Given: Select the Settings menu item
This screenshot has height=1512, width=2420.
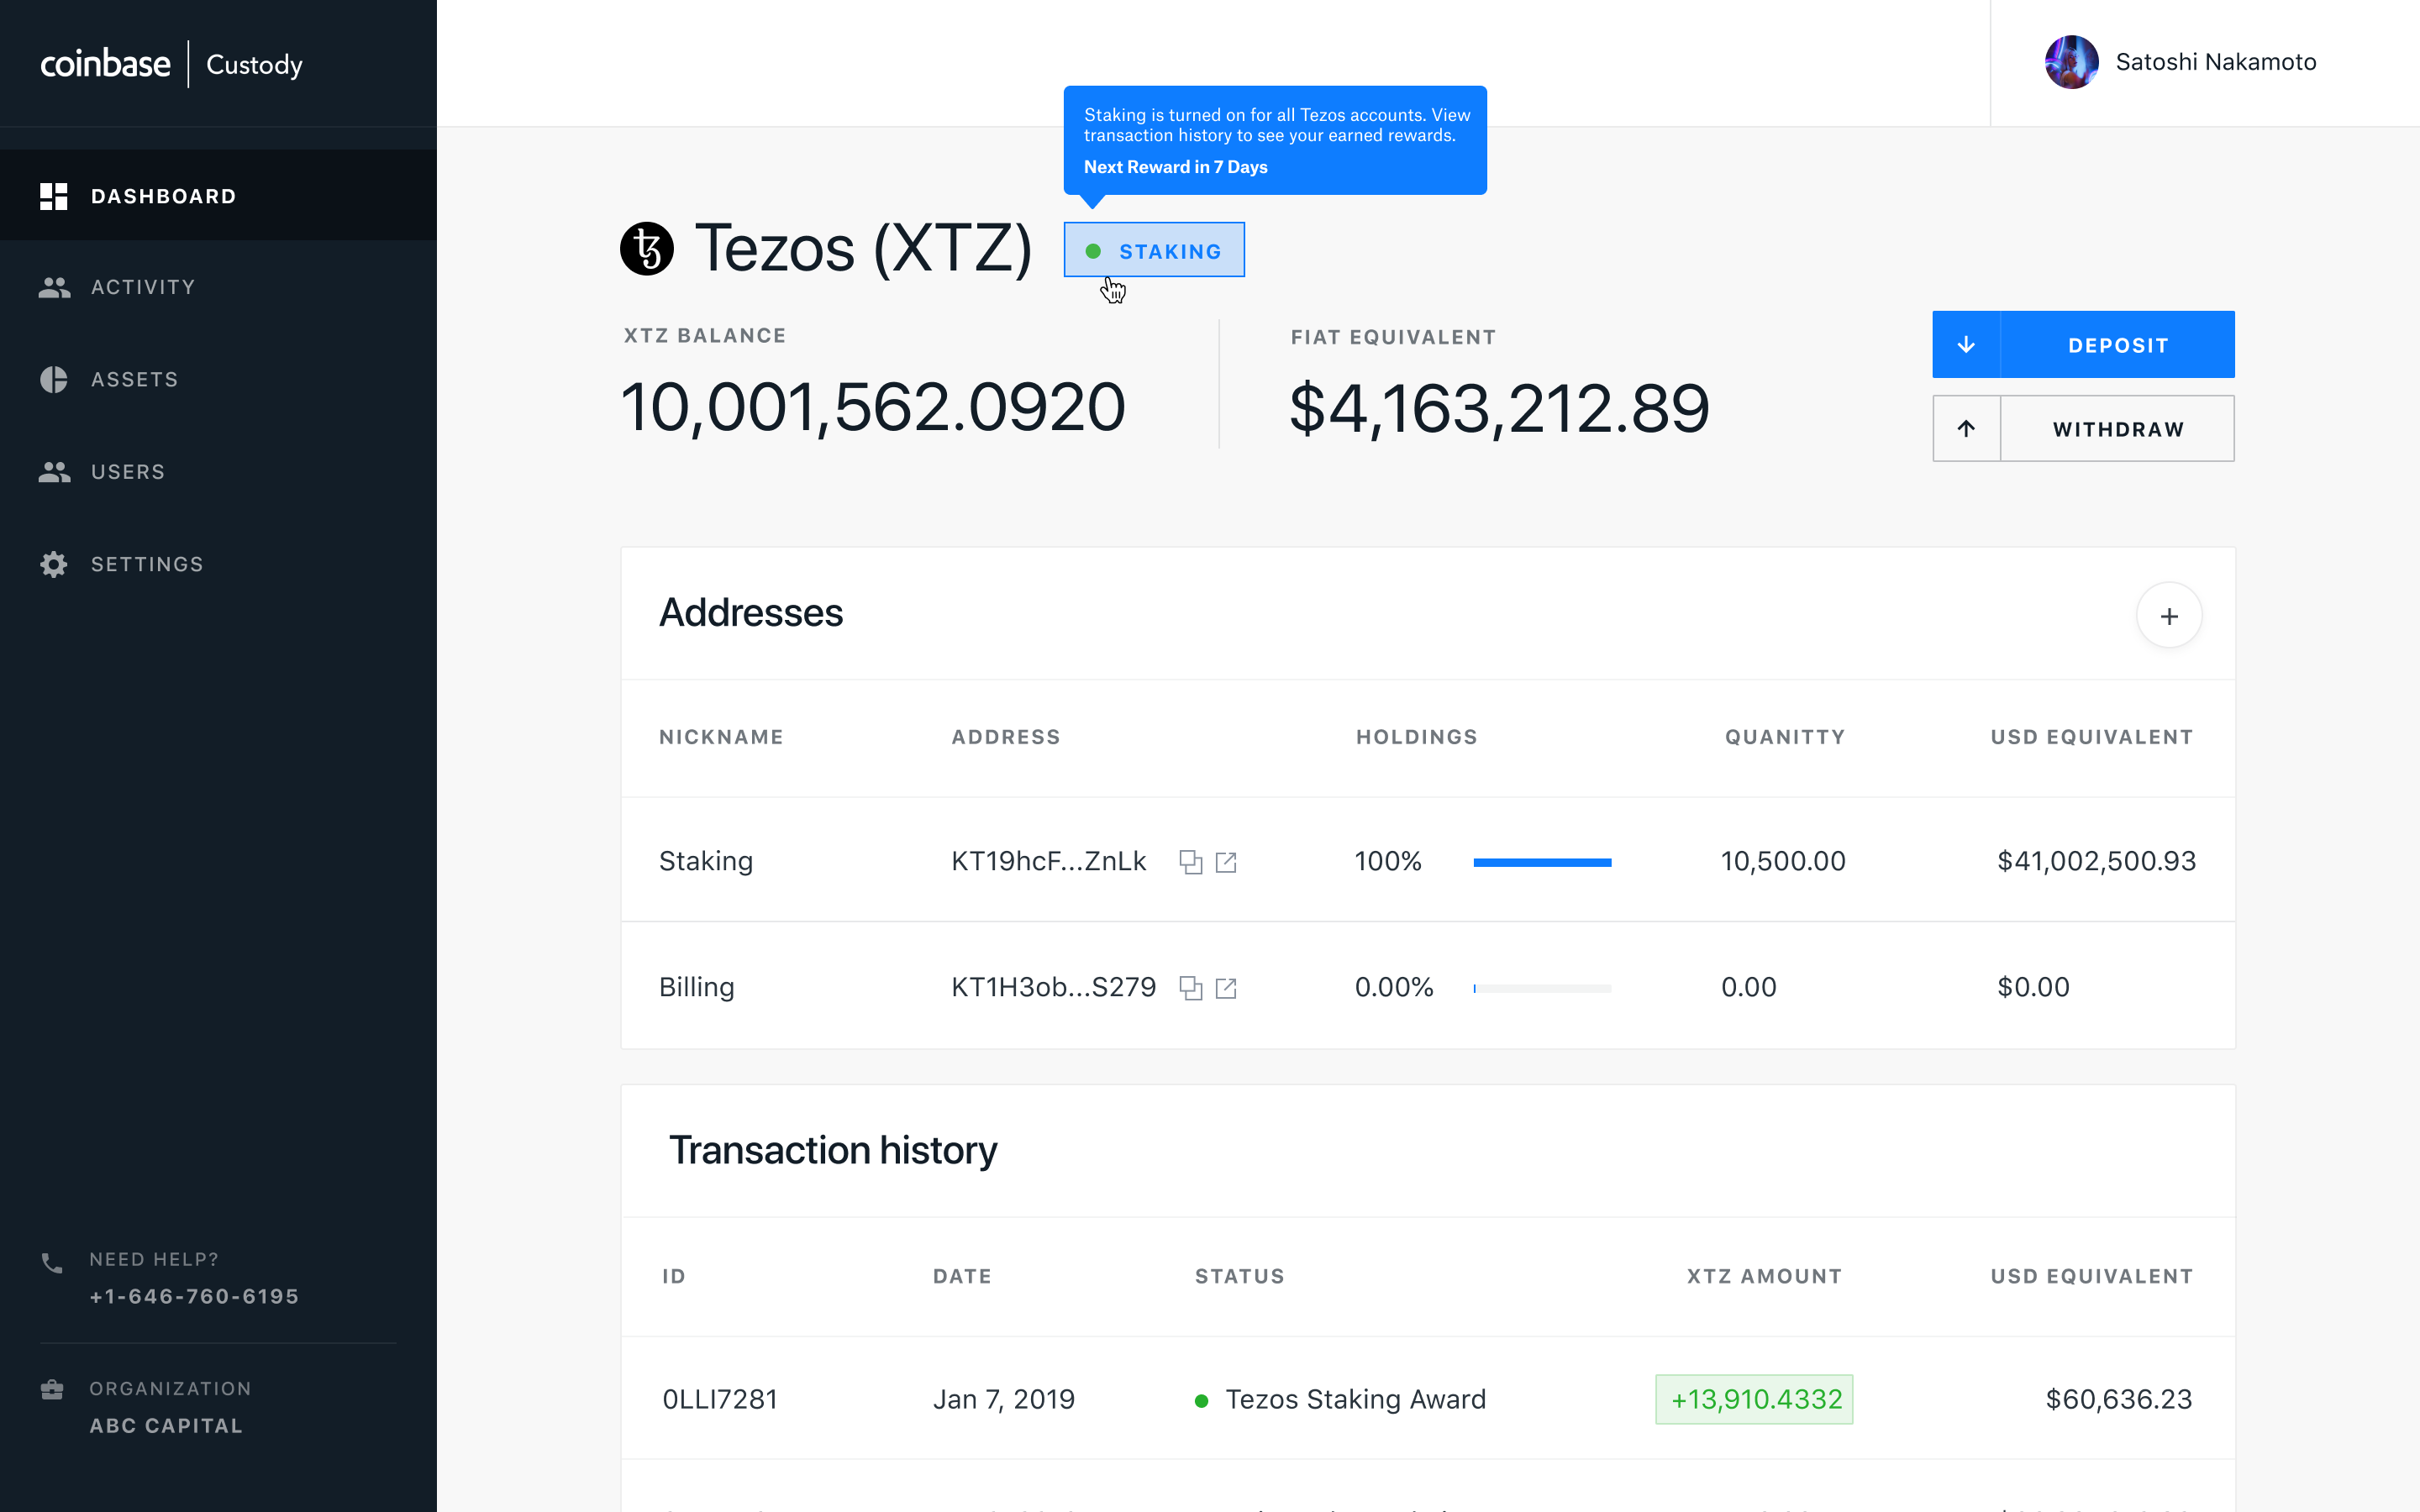Looking at the screenshot, I should 148,563.
